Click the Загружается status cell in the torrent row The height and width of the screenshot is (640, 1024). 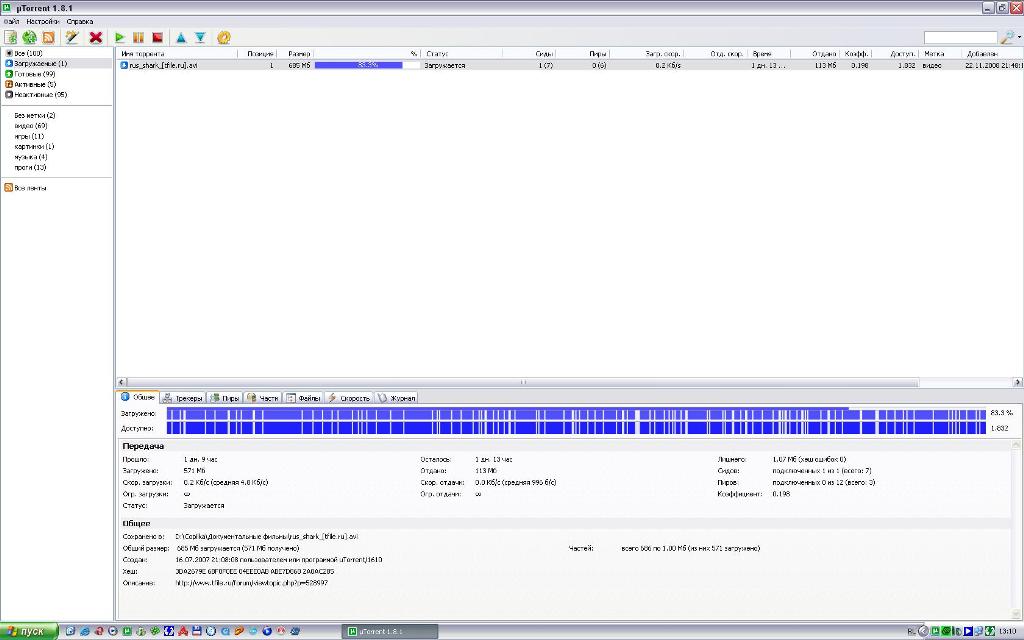445,65
